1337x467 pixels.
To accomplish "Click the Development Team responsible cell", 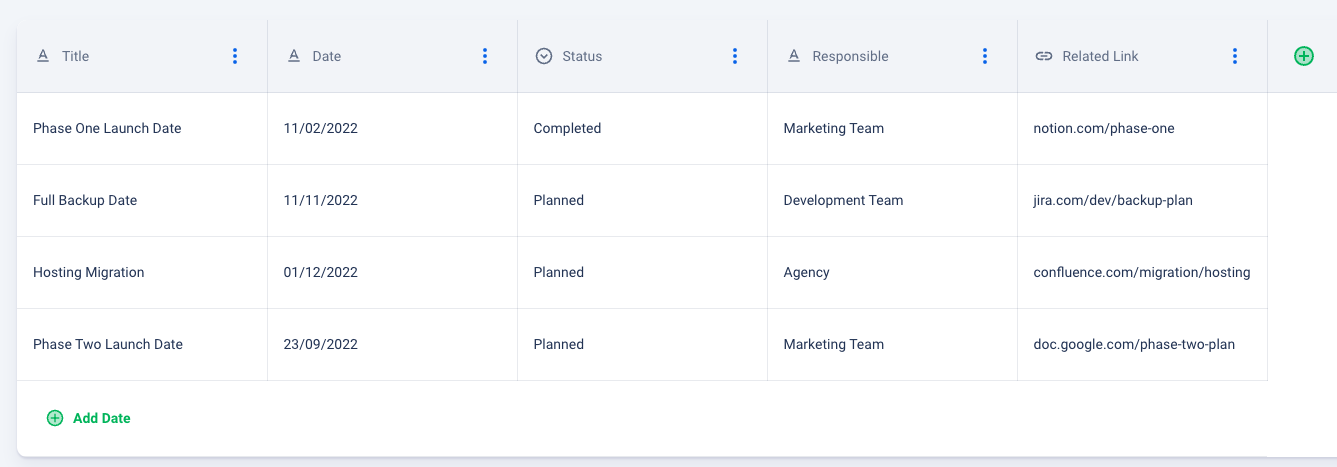I will (x=843, y=200).
